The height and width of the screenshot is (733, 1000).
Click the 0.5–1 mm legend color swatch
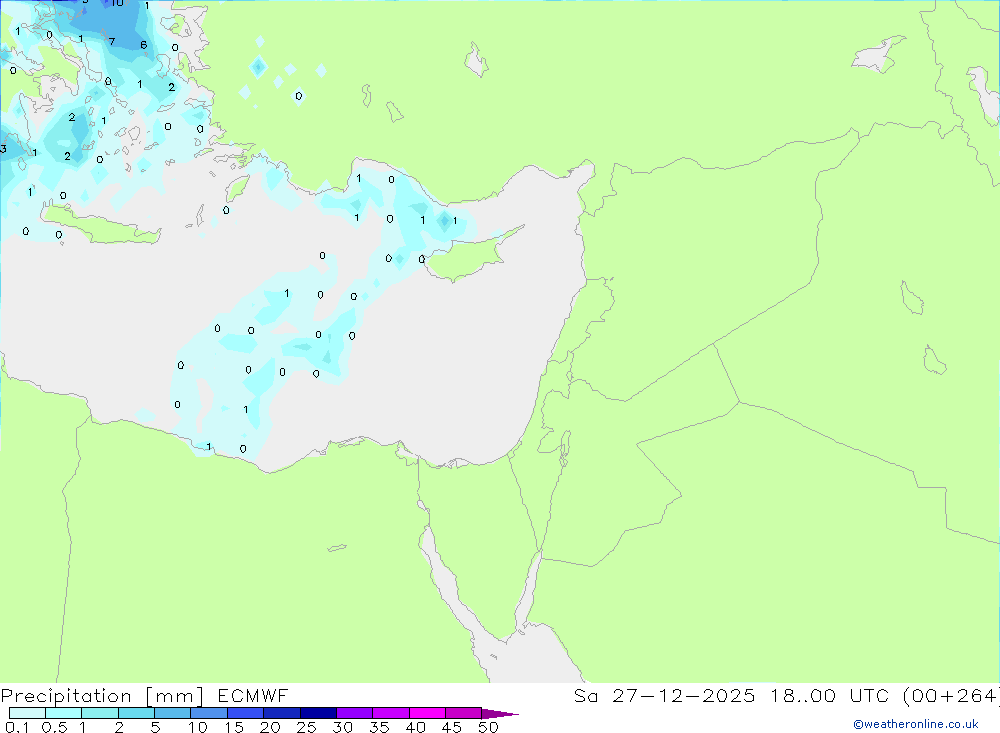click(63, 713)
